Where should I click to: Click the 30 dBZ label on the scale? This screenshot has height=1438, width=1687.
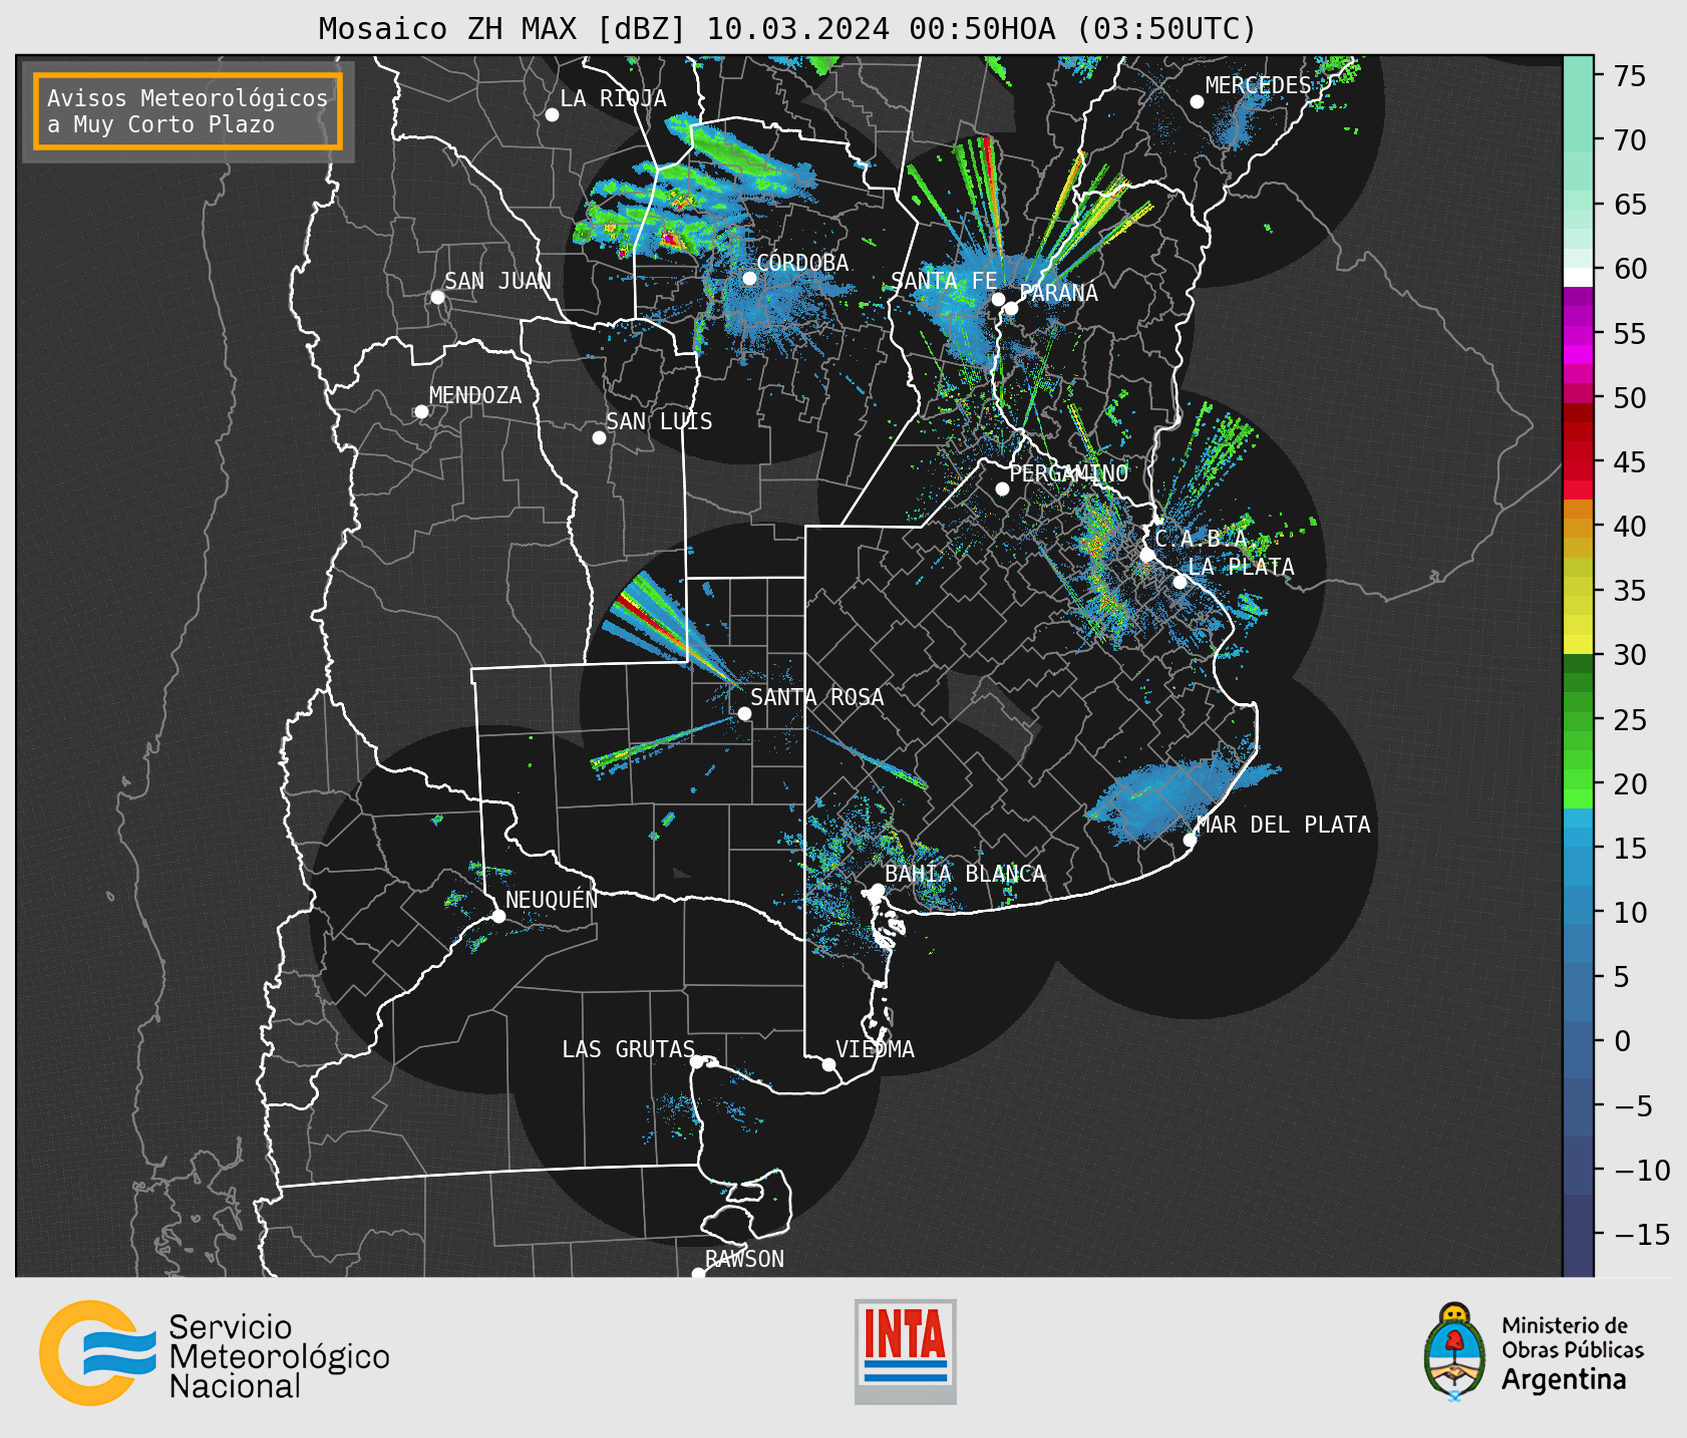pyautogui.click(x=1629, y=656)
